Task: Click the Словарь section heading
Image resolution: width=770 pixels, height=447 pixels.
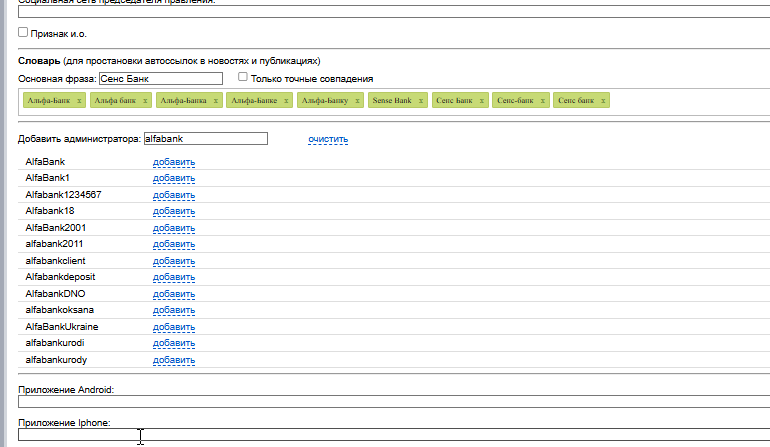Action: click(x=39, y=61)
